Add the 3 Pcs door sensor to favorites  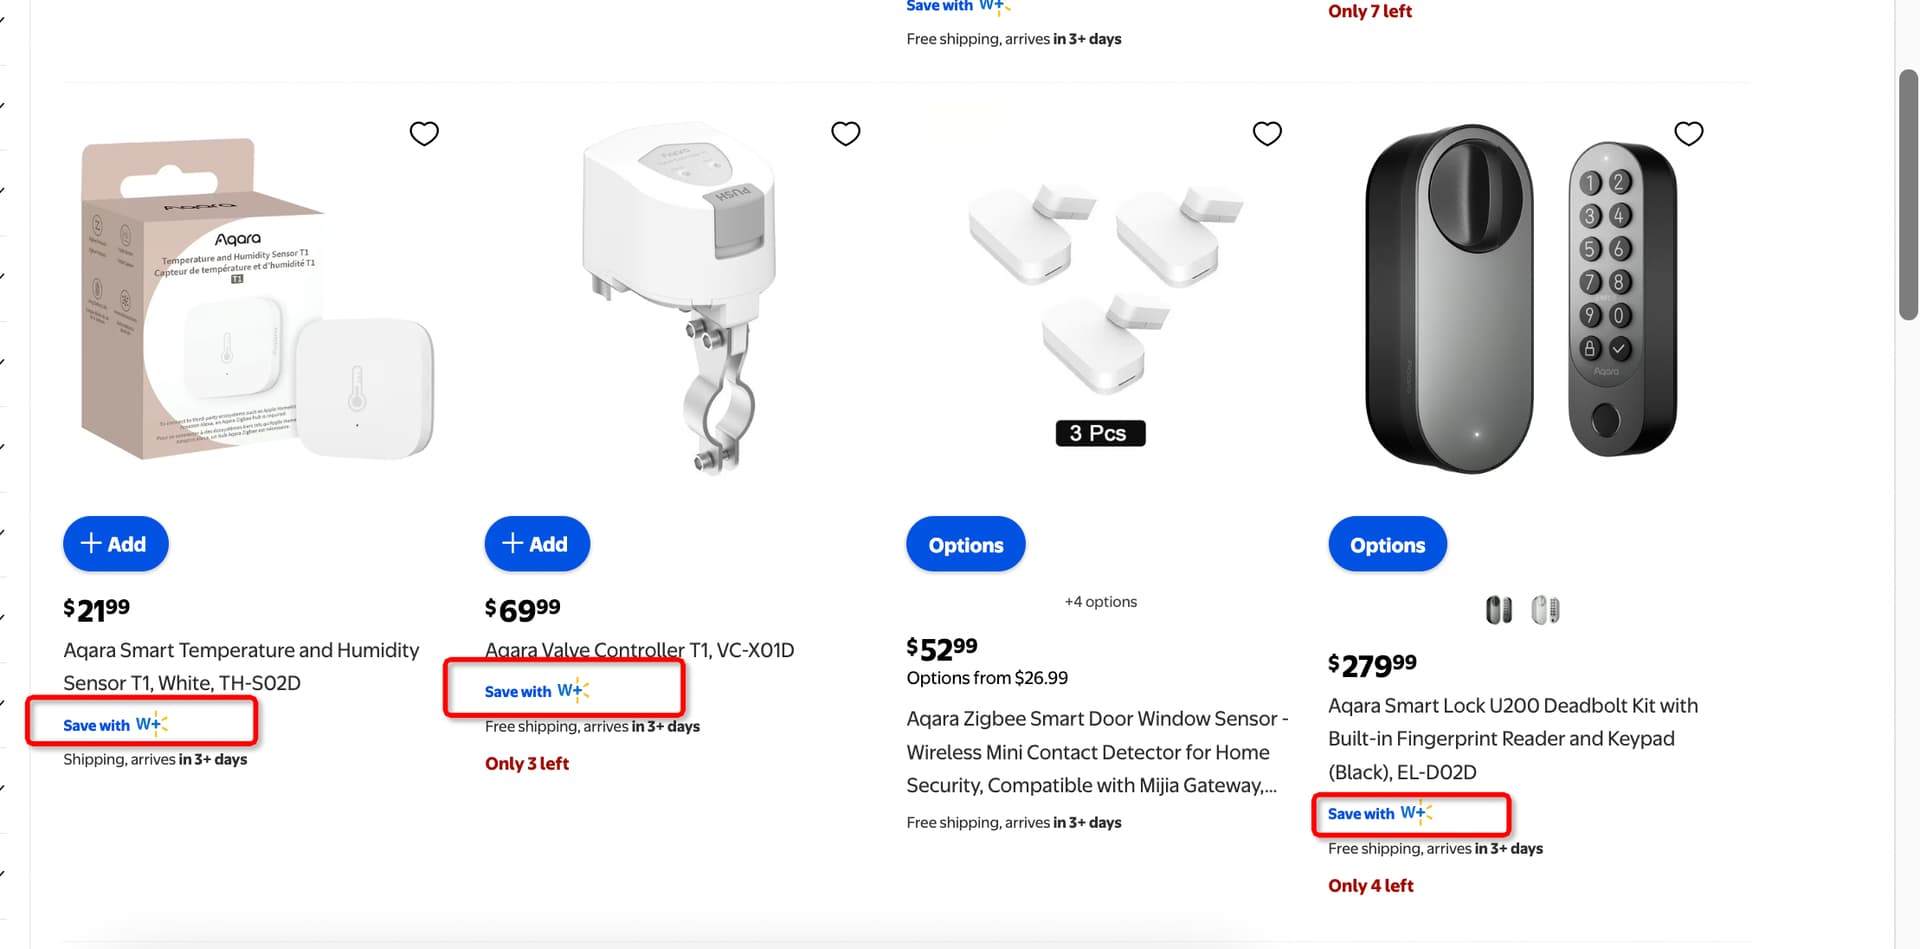(1267, 133)
